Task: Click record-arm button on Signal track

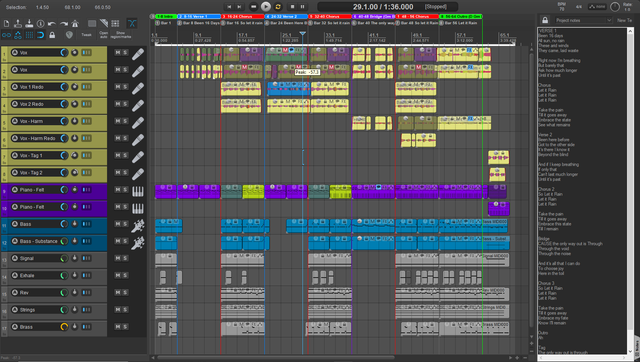Action: pos(15,258)
